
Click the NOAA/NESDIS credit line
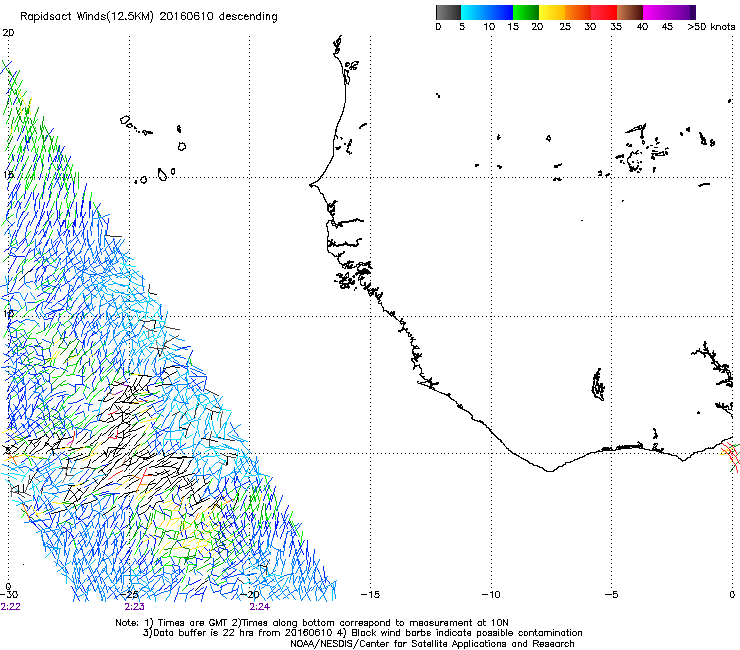(432, 644)
